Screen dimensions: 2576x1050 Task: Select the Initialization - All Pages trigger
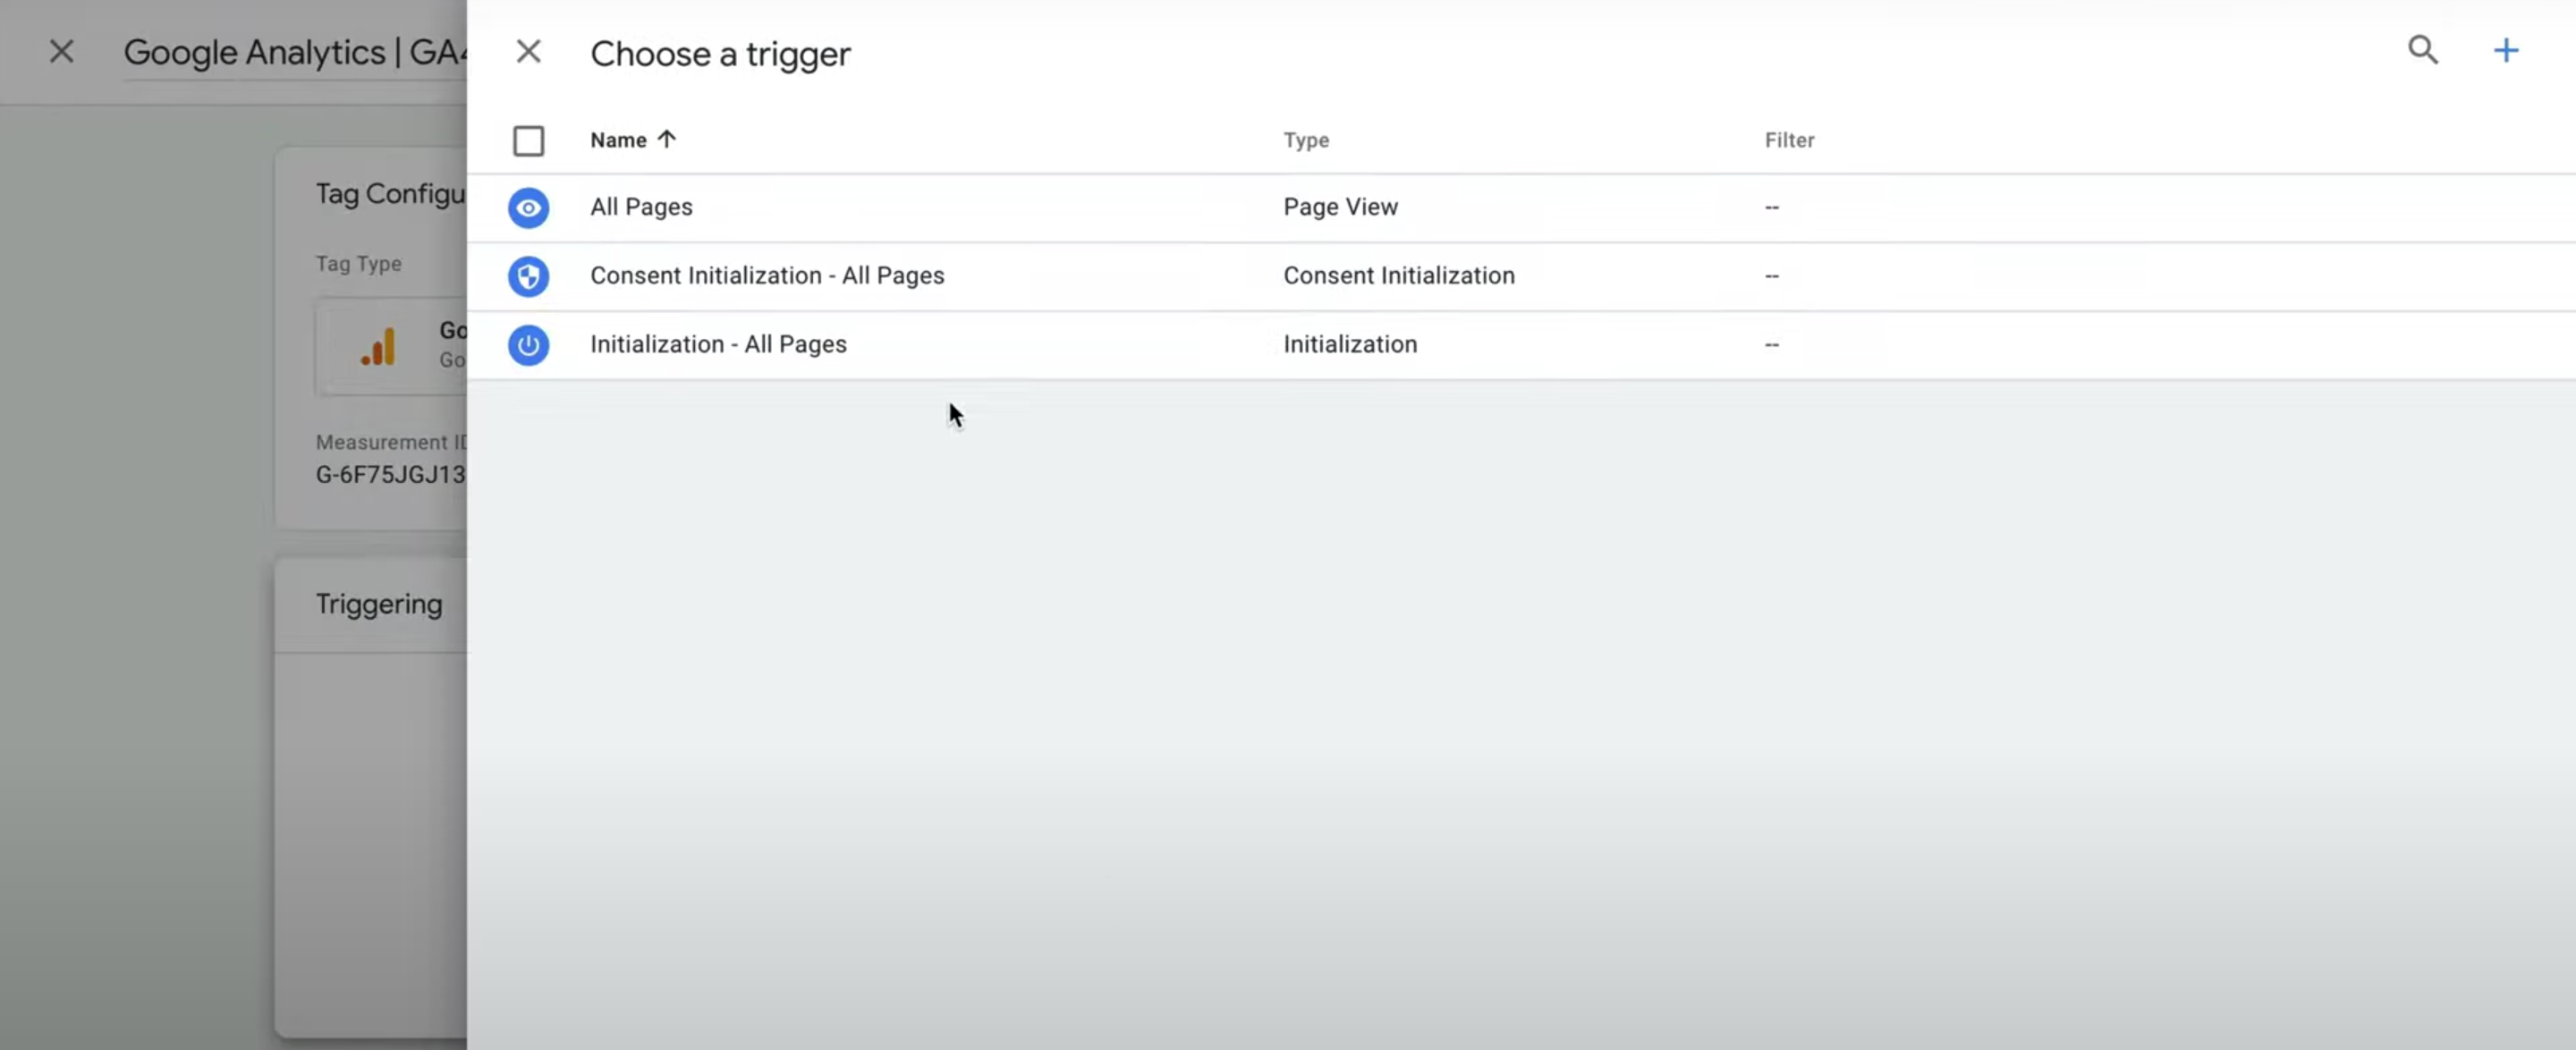[x=719, y=344]
